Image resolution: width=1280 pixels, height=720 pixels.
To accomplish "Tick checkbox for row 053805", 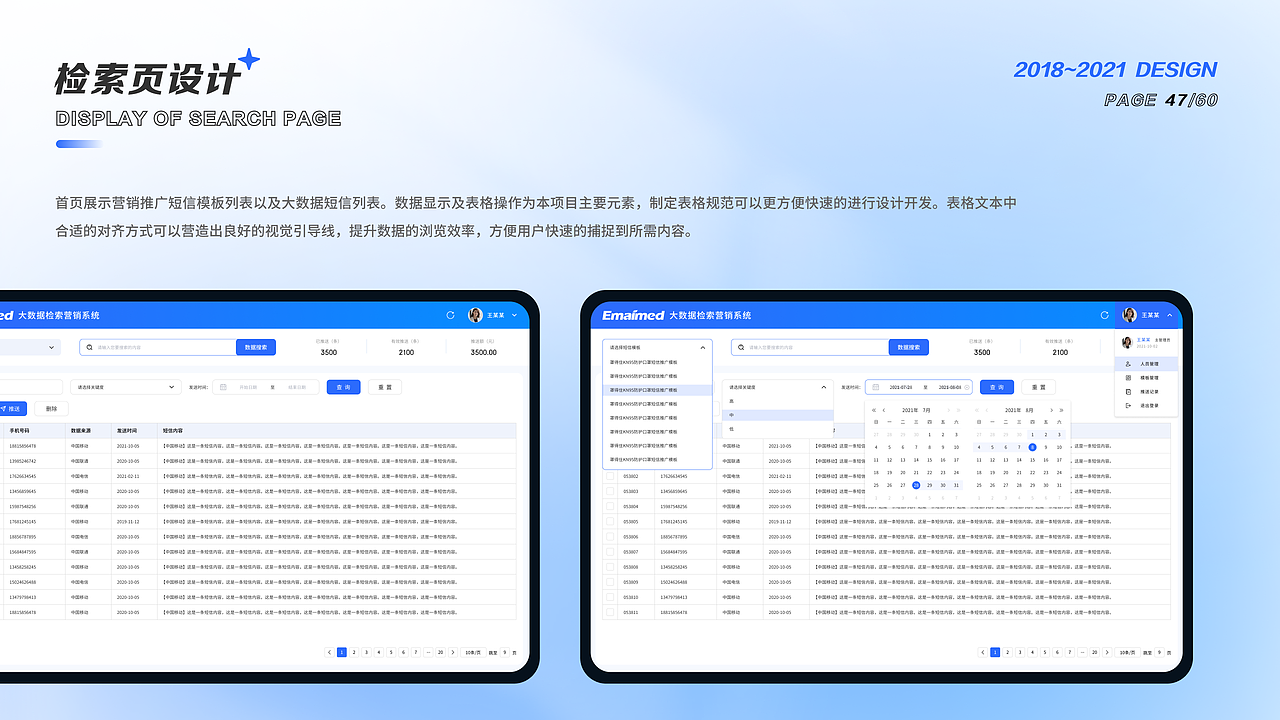I will pos(610,521).
